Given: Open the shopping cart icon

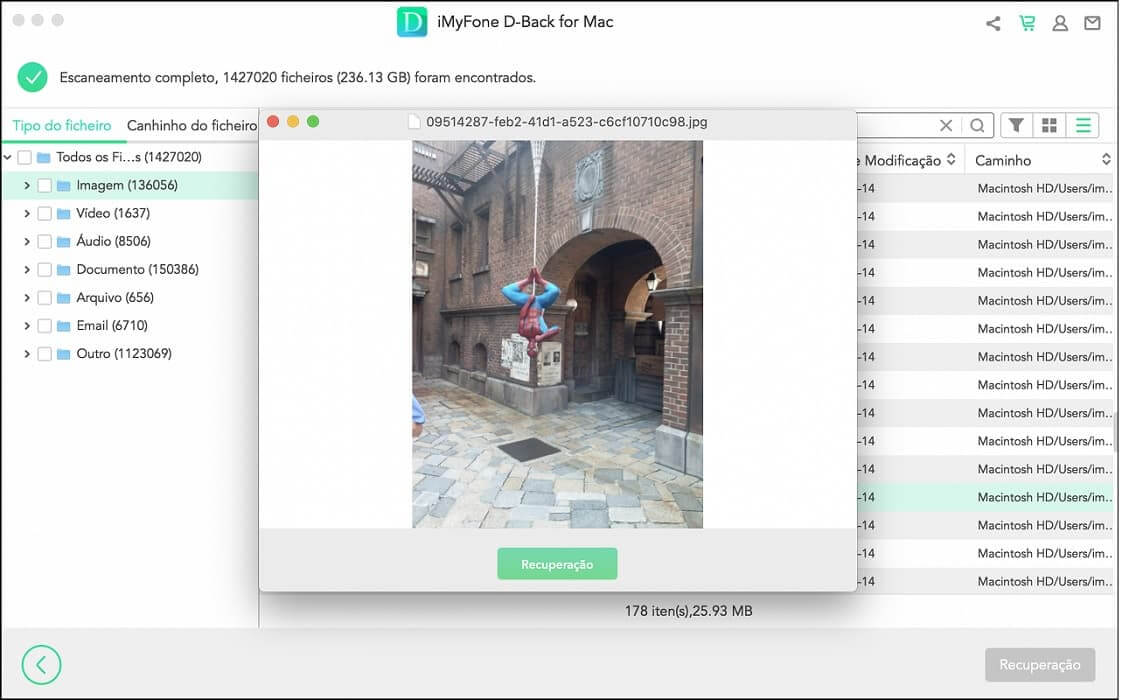Looking at the screenshot, I should 1027,24.
